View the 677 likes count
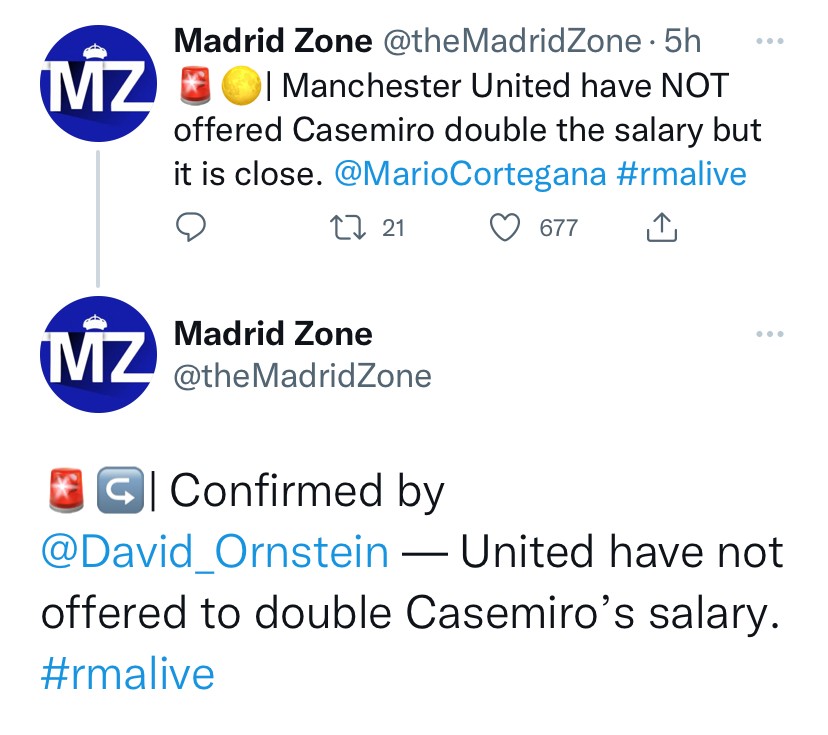This screenshot has width=828, height=735. click(x=558, y=228)
